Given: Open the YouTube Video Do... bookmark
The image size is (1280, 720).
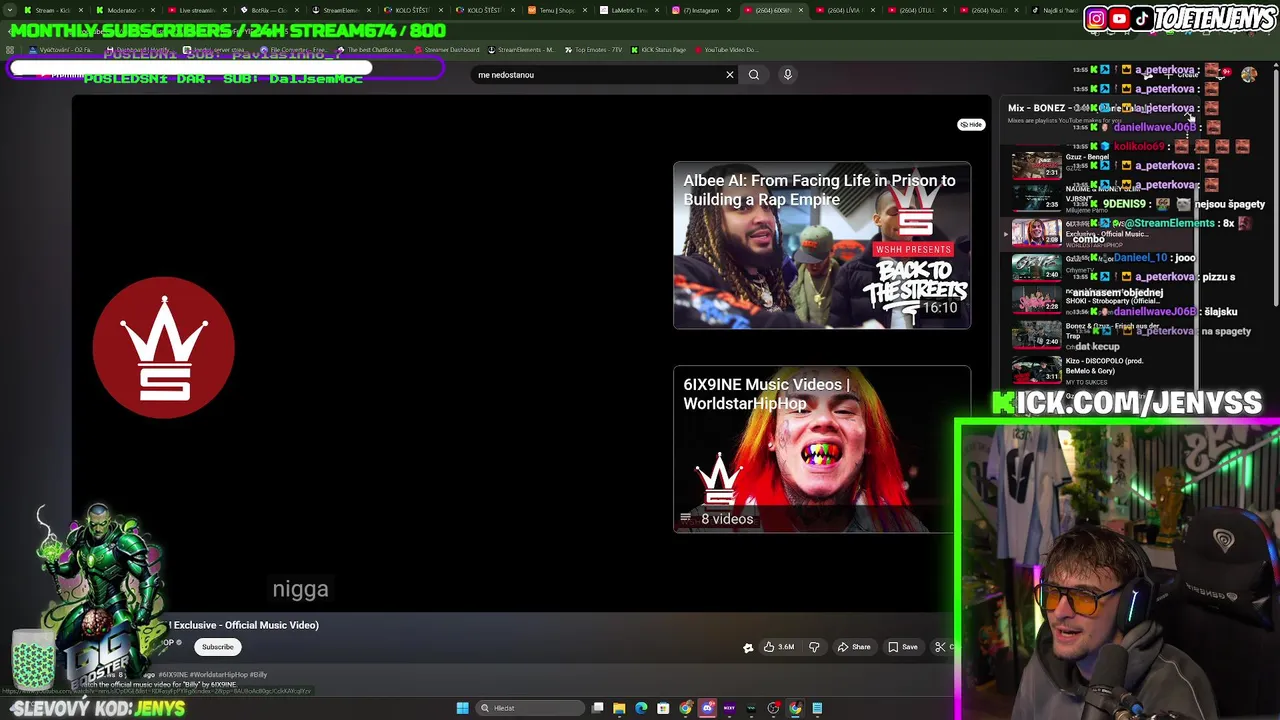Looking at the screenshot, I should click(x=725, y=50).
